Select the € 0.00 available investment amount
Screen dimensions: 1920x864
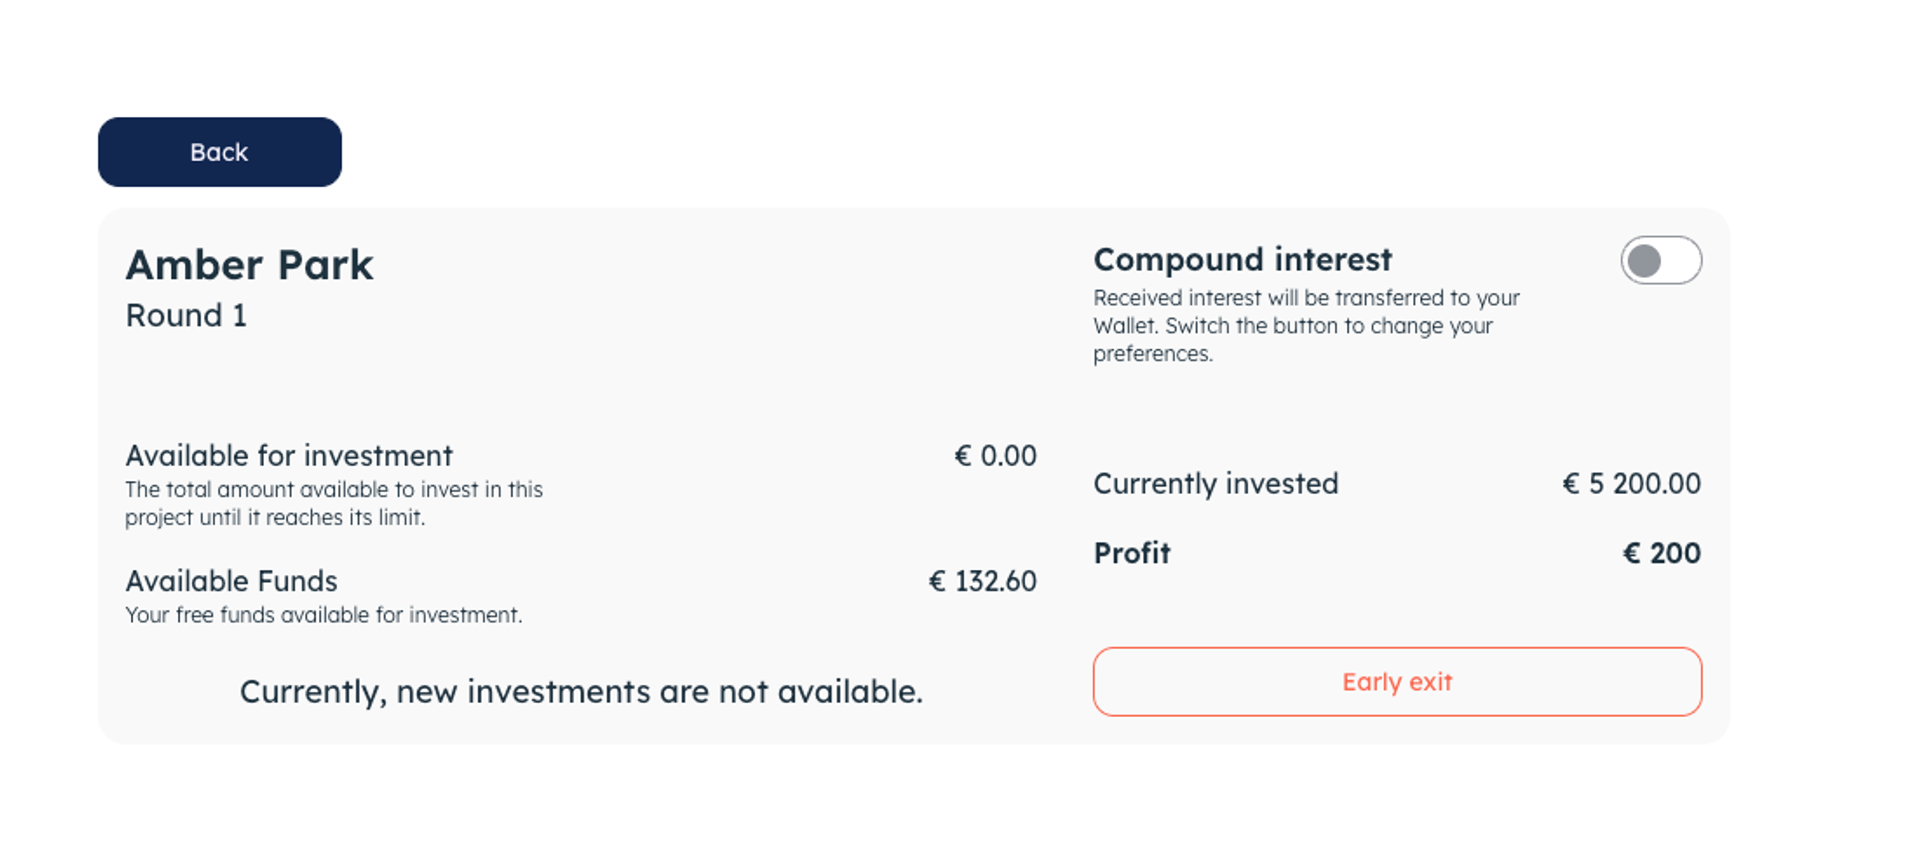tap(995, 456)
